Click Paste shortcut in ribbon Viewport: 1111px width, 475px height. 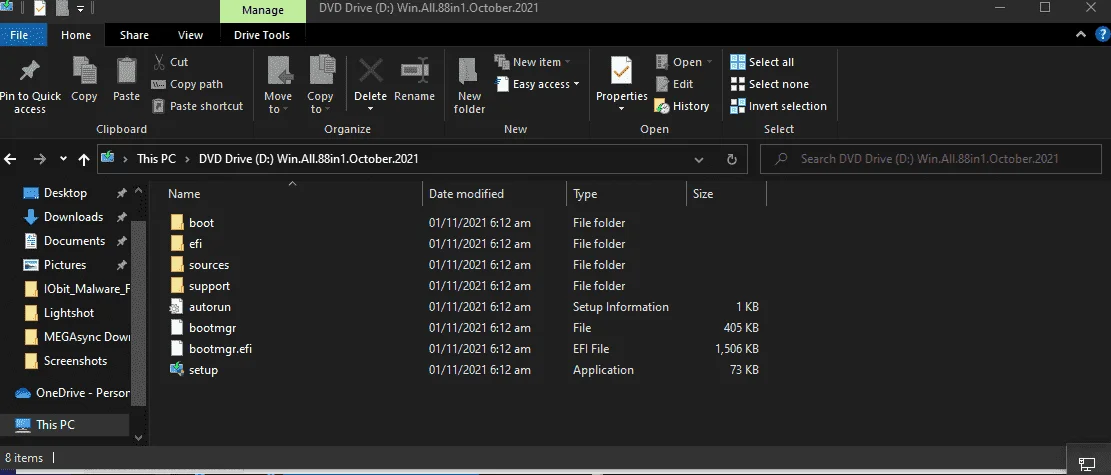click(x=198, y=106)
